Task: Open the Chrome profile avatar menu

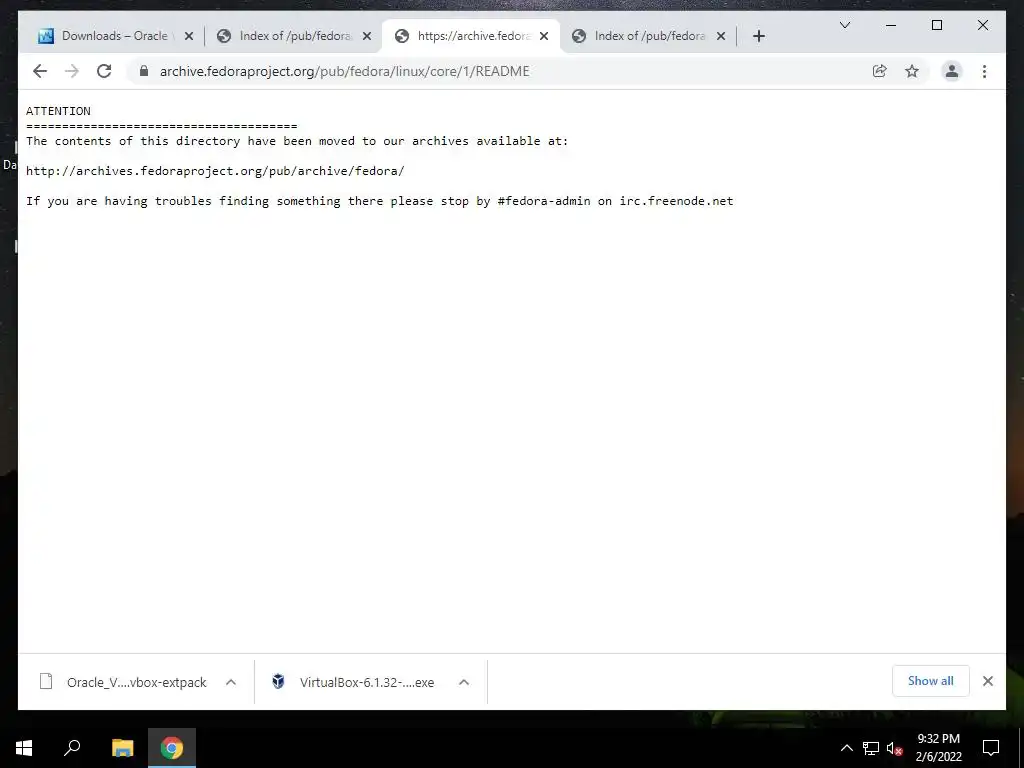Action: point(952,71)
